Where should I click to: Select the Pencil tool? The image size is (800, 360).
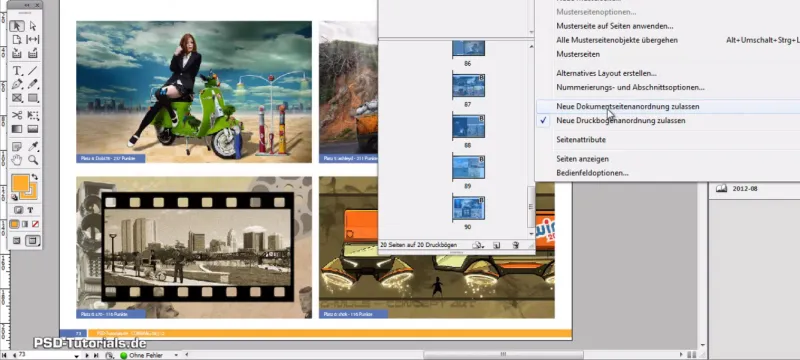point(33,84)
